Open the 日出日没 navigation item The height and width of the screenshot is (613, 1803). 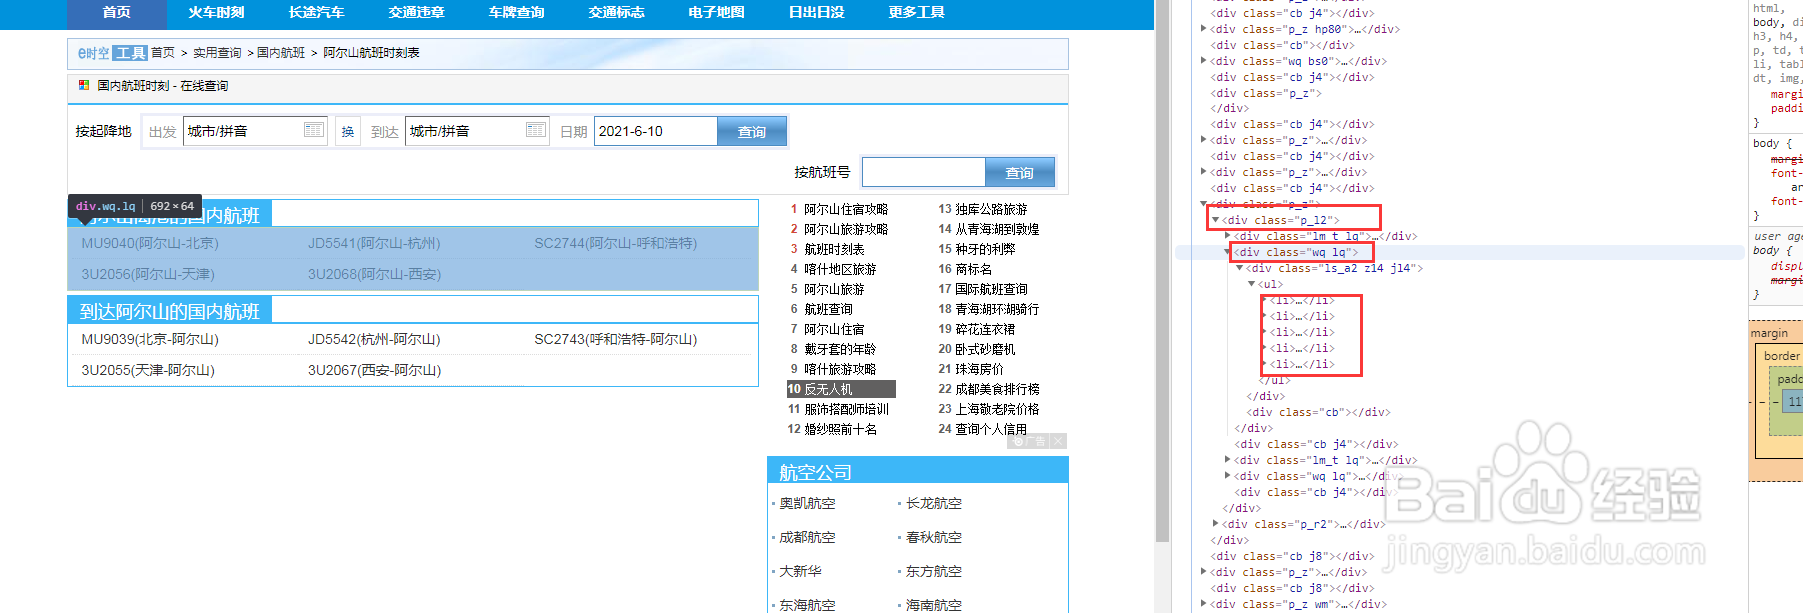816,13
